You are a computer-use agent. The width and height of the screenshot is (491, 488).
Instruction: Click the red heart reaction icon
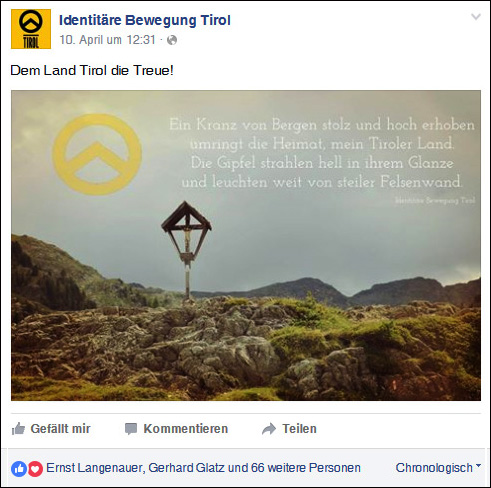tap(35, 469)
